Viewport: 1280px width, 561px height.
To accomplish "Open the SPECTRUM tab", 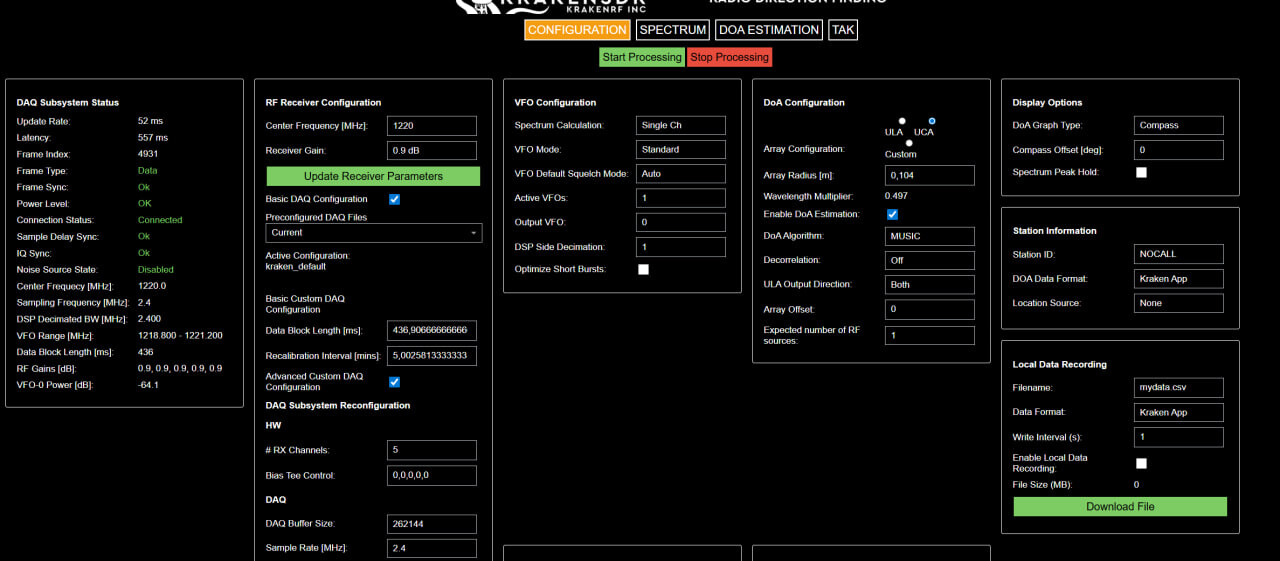I will (x=672, y=30).
